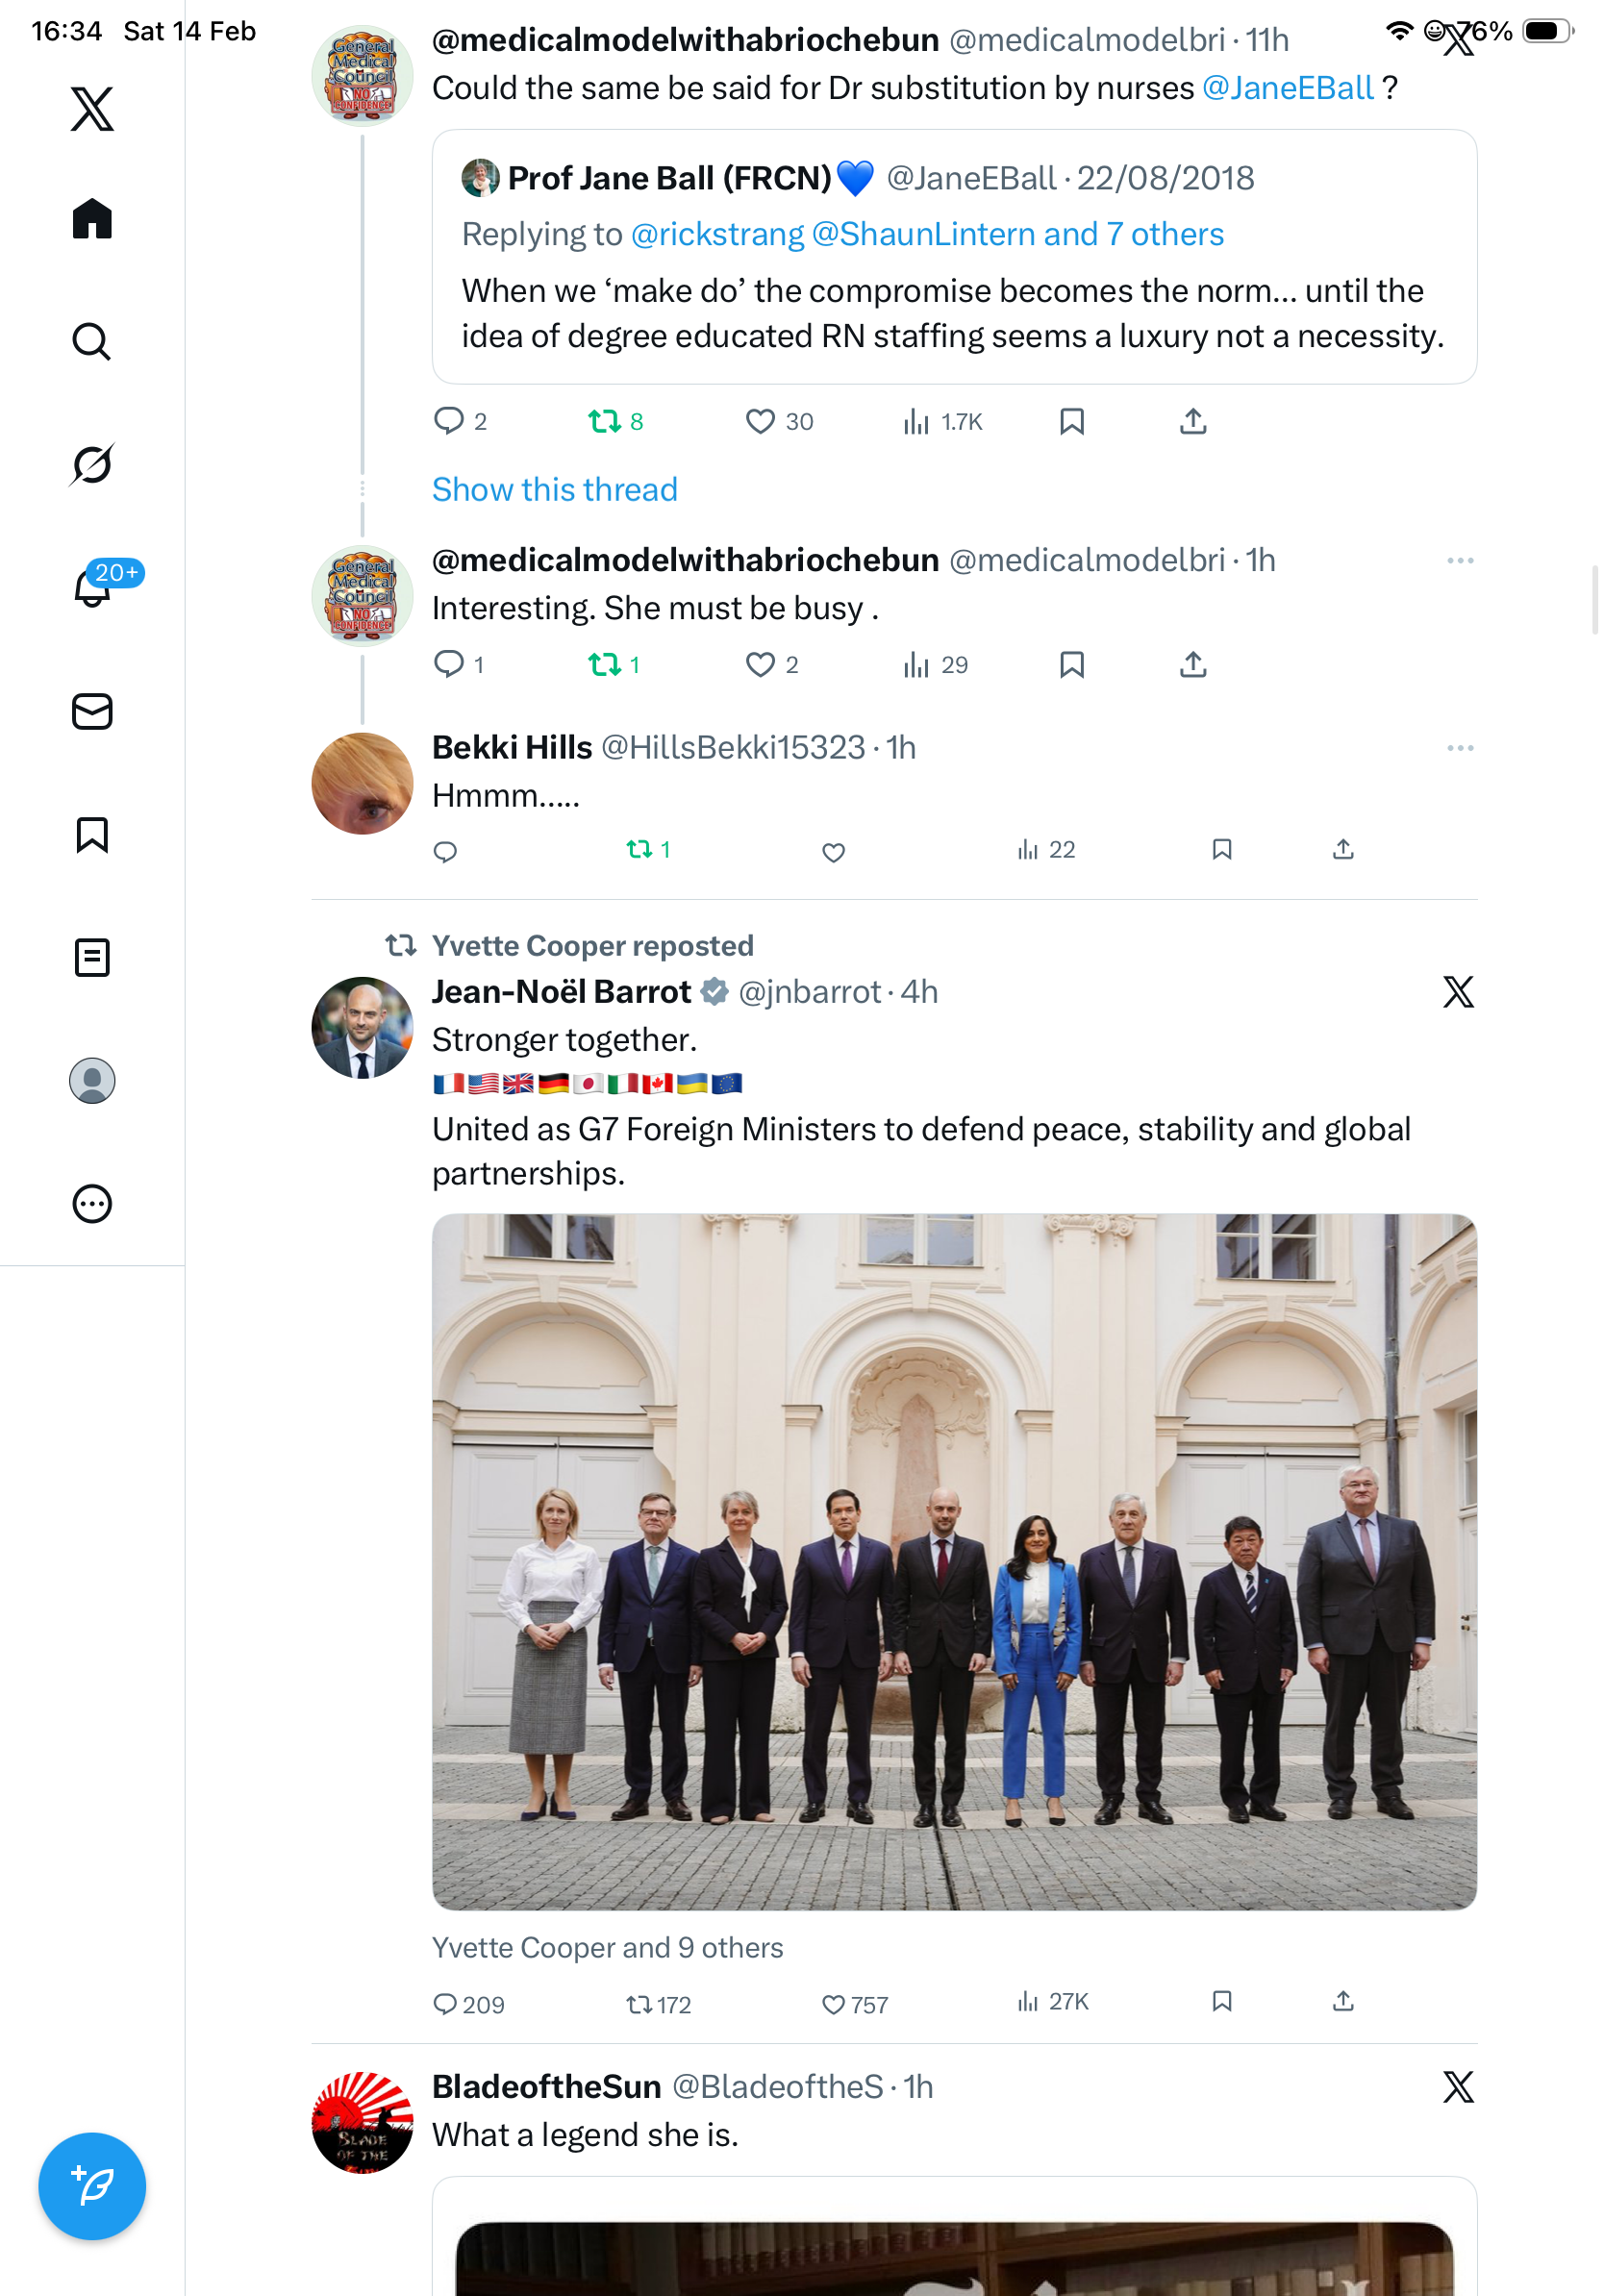1604x2296 pixels.
Task: Open more options on 'Interesting. She must be busy' post
Action: (1459, 560)
